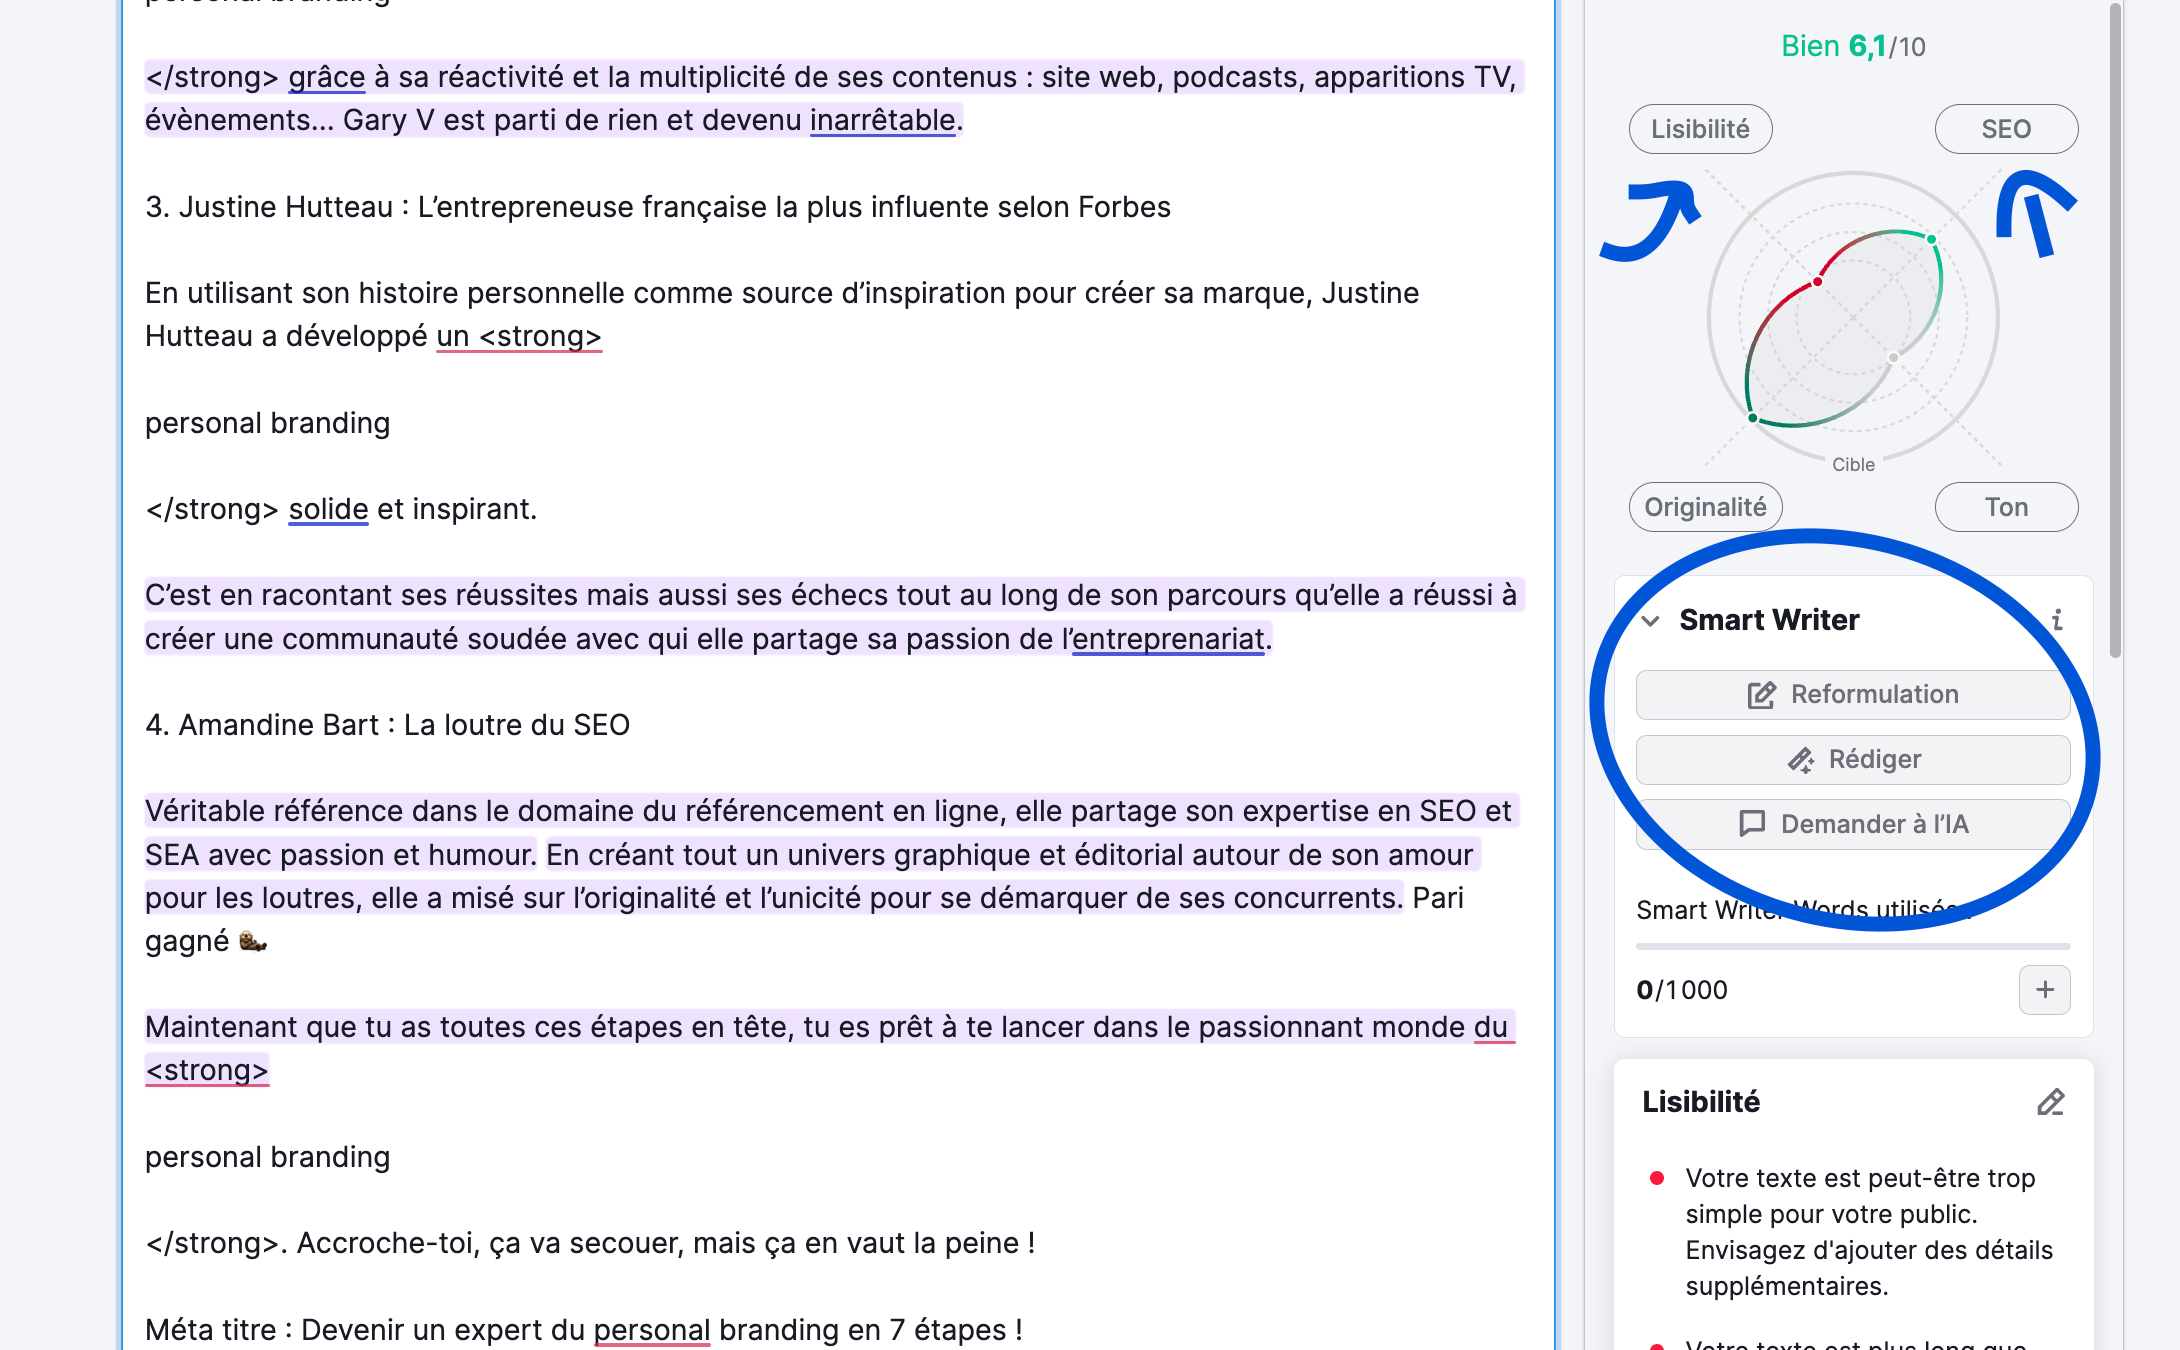Click the 'Bien 6,1/10' overall score

(x=1853, y=46)
